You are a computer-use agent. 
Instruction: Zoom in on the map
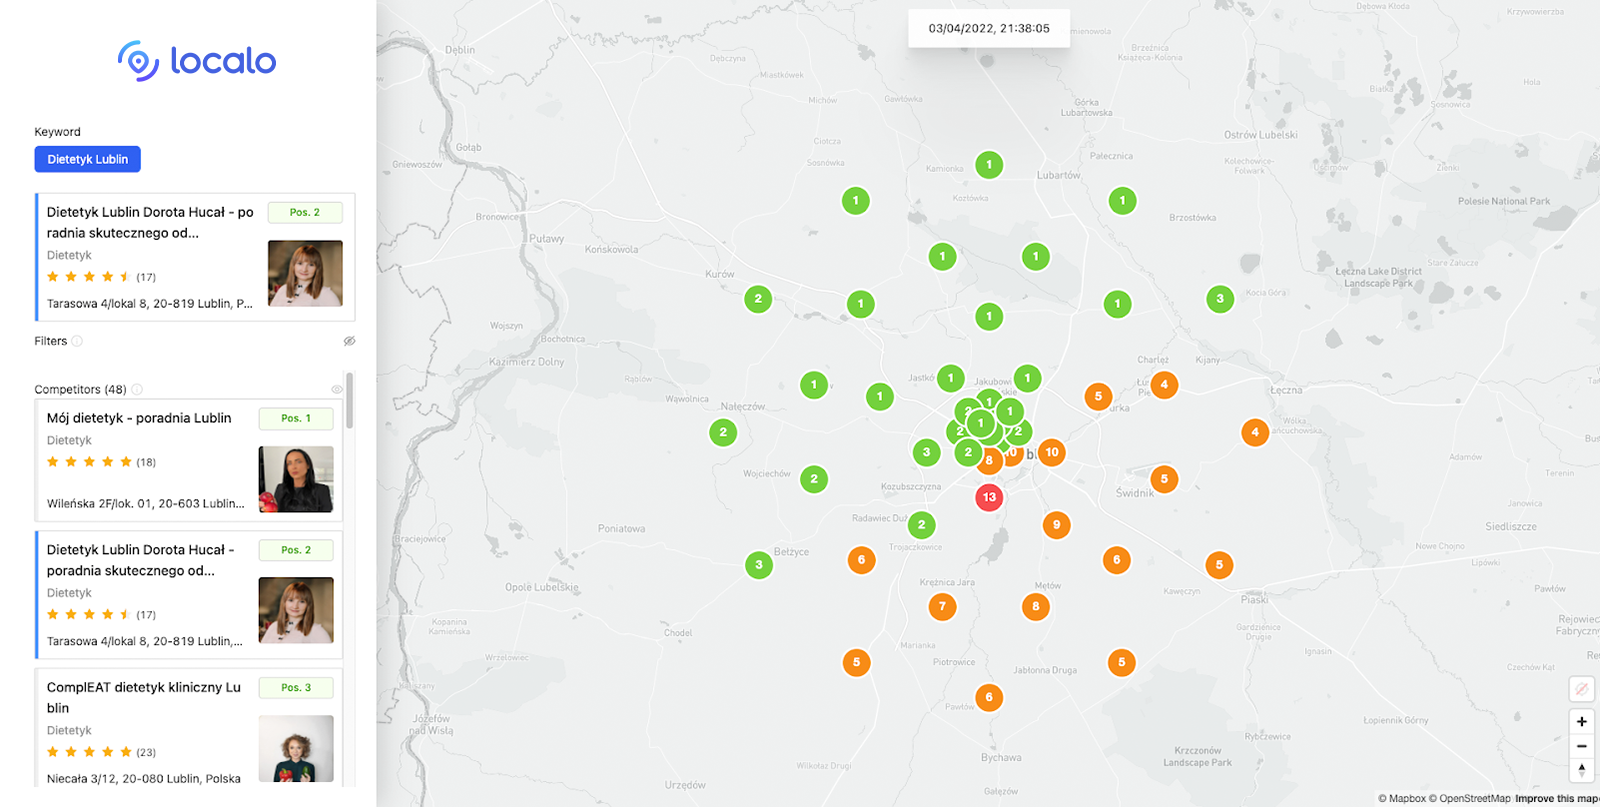1581,722
